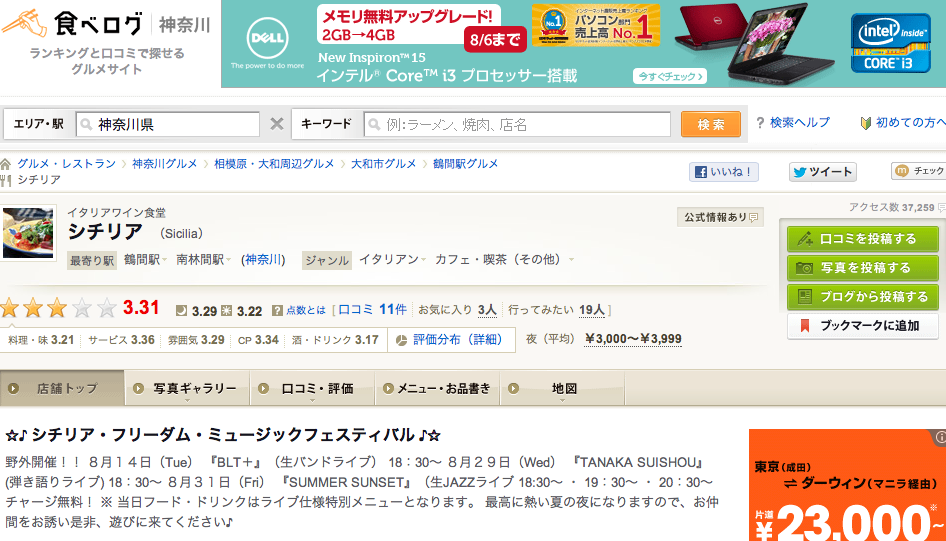946x541 pixels.
Task: Click the Twitter ツイート button
Action: point(822,172)
